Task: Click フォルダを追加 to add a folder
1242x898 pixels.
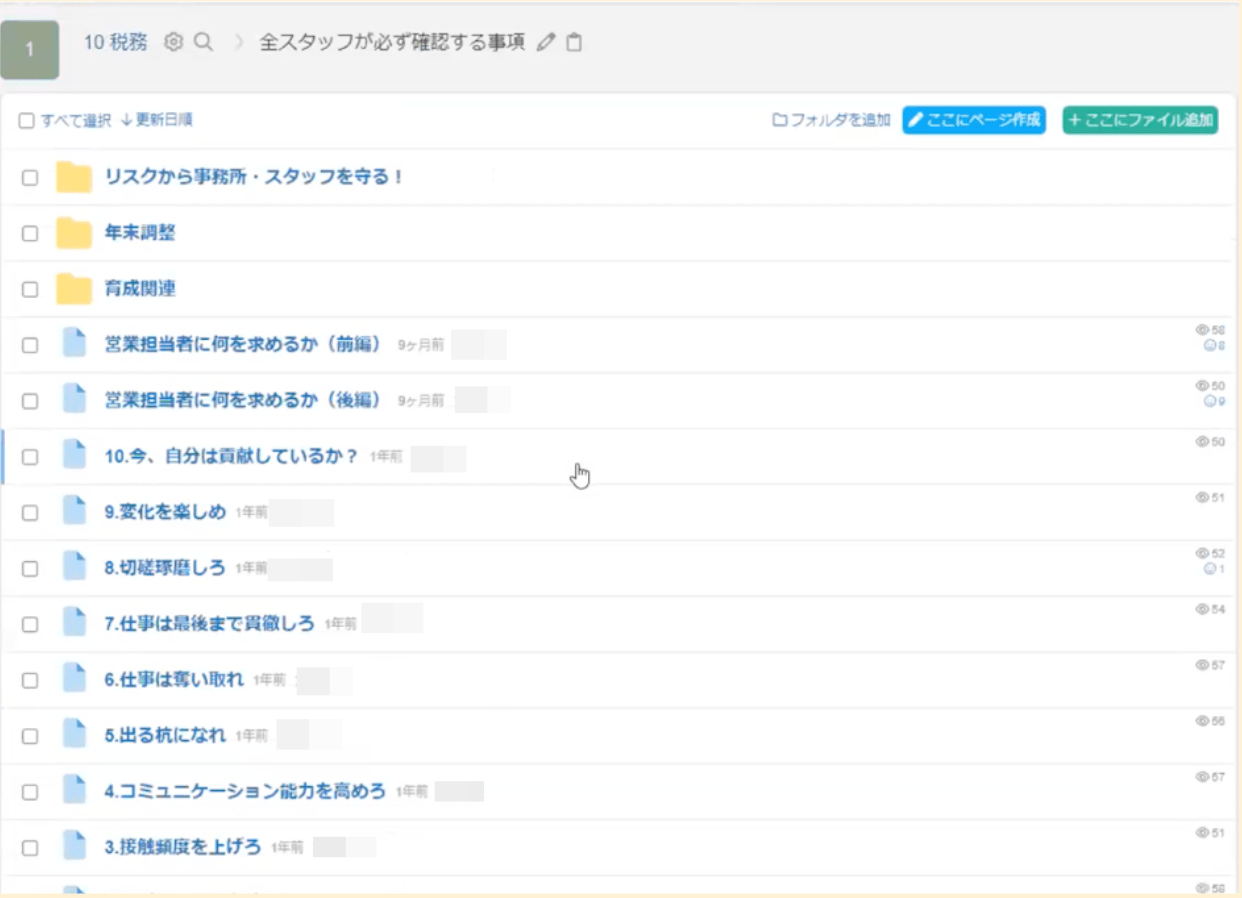Action: point(831,120)
